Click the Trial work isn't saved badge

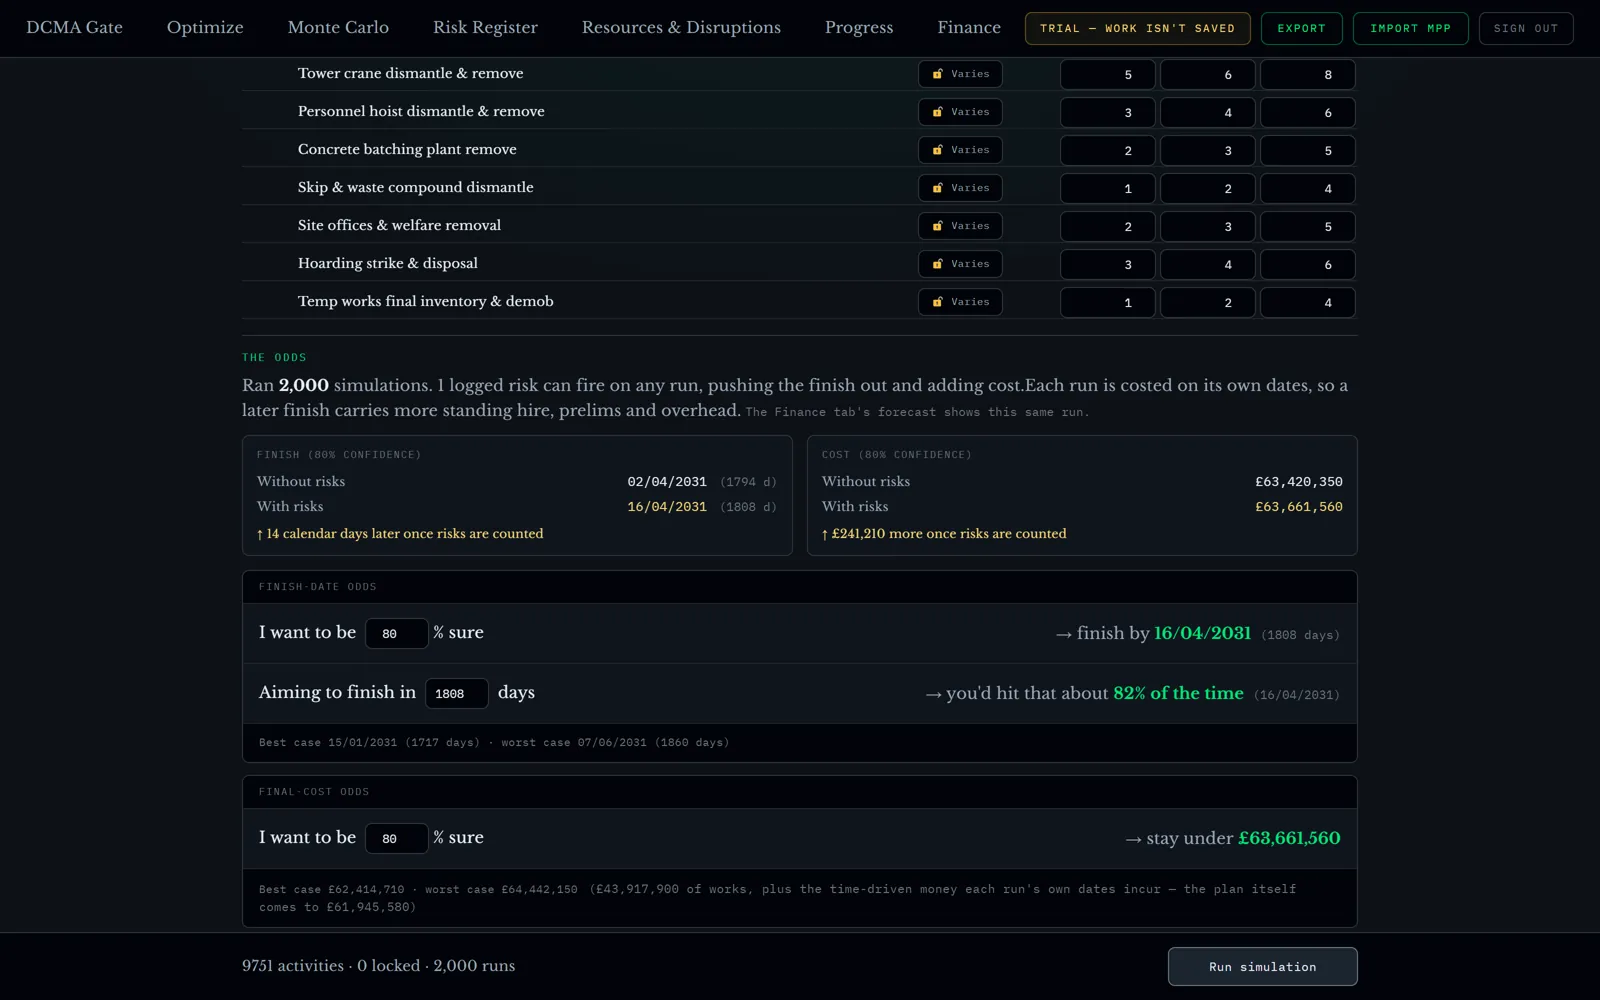click(x=1137, y=28)
